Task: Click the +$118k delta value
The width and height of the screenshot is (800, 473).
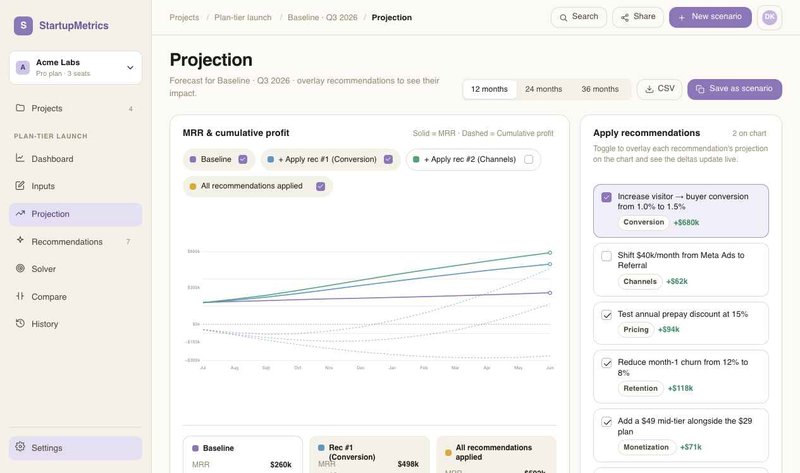Action: pyautogui.click(x=680, y=388)
